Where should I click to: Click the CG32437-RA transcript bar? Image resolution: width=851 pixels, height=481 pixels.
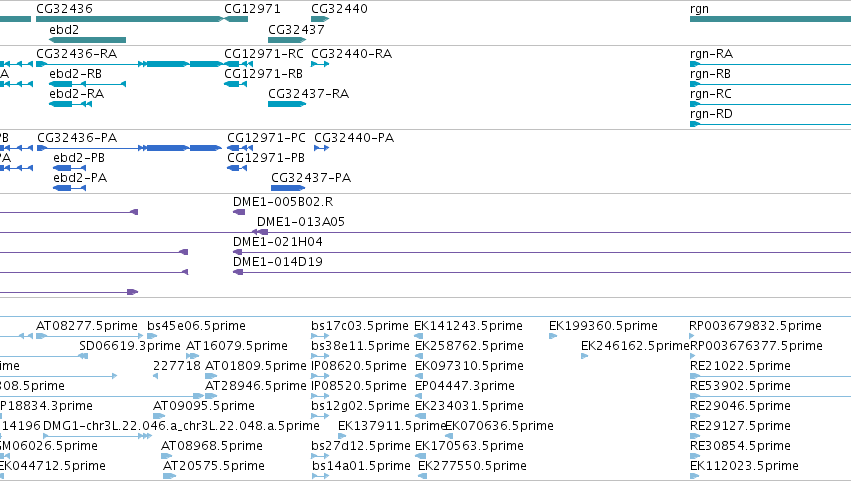[287, 104]
